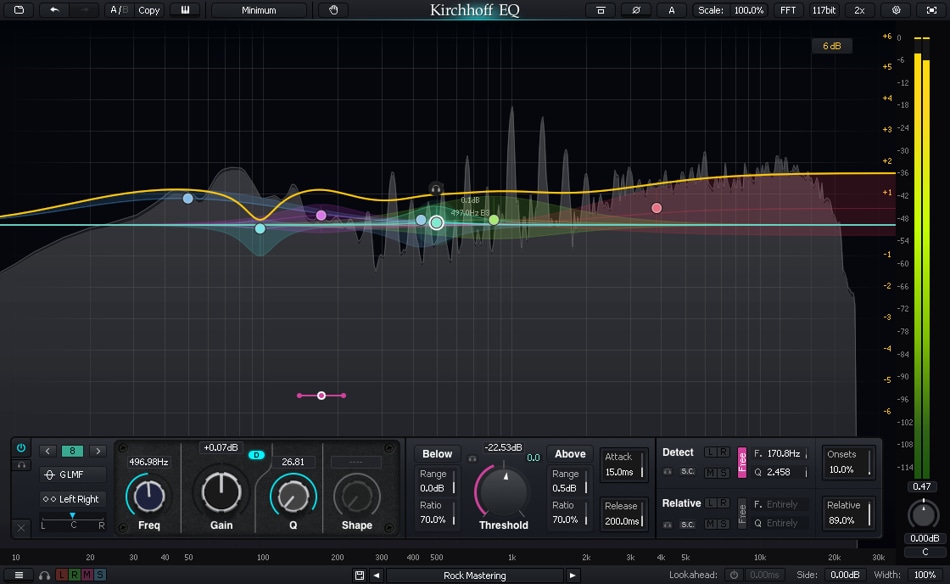Open the 2x oversampling dropdown
The image size is (950, 584).
(859, 10)
